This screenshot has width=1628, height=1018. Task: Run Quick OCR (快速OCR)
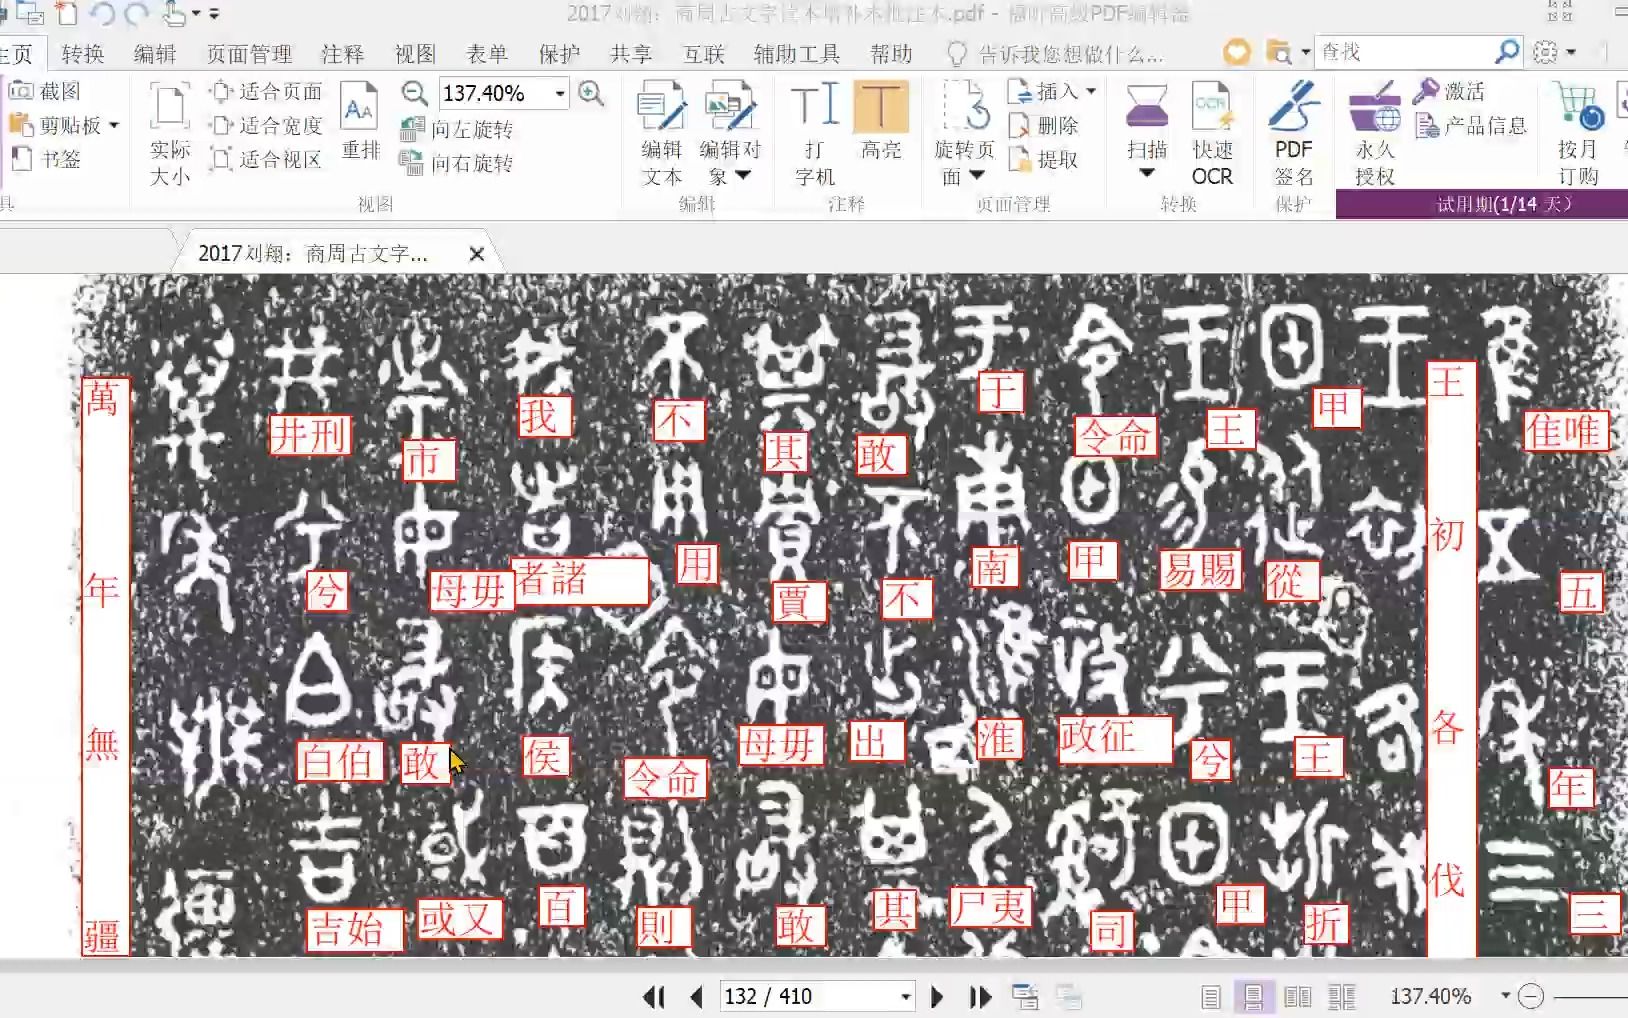tap(1212, 135)
